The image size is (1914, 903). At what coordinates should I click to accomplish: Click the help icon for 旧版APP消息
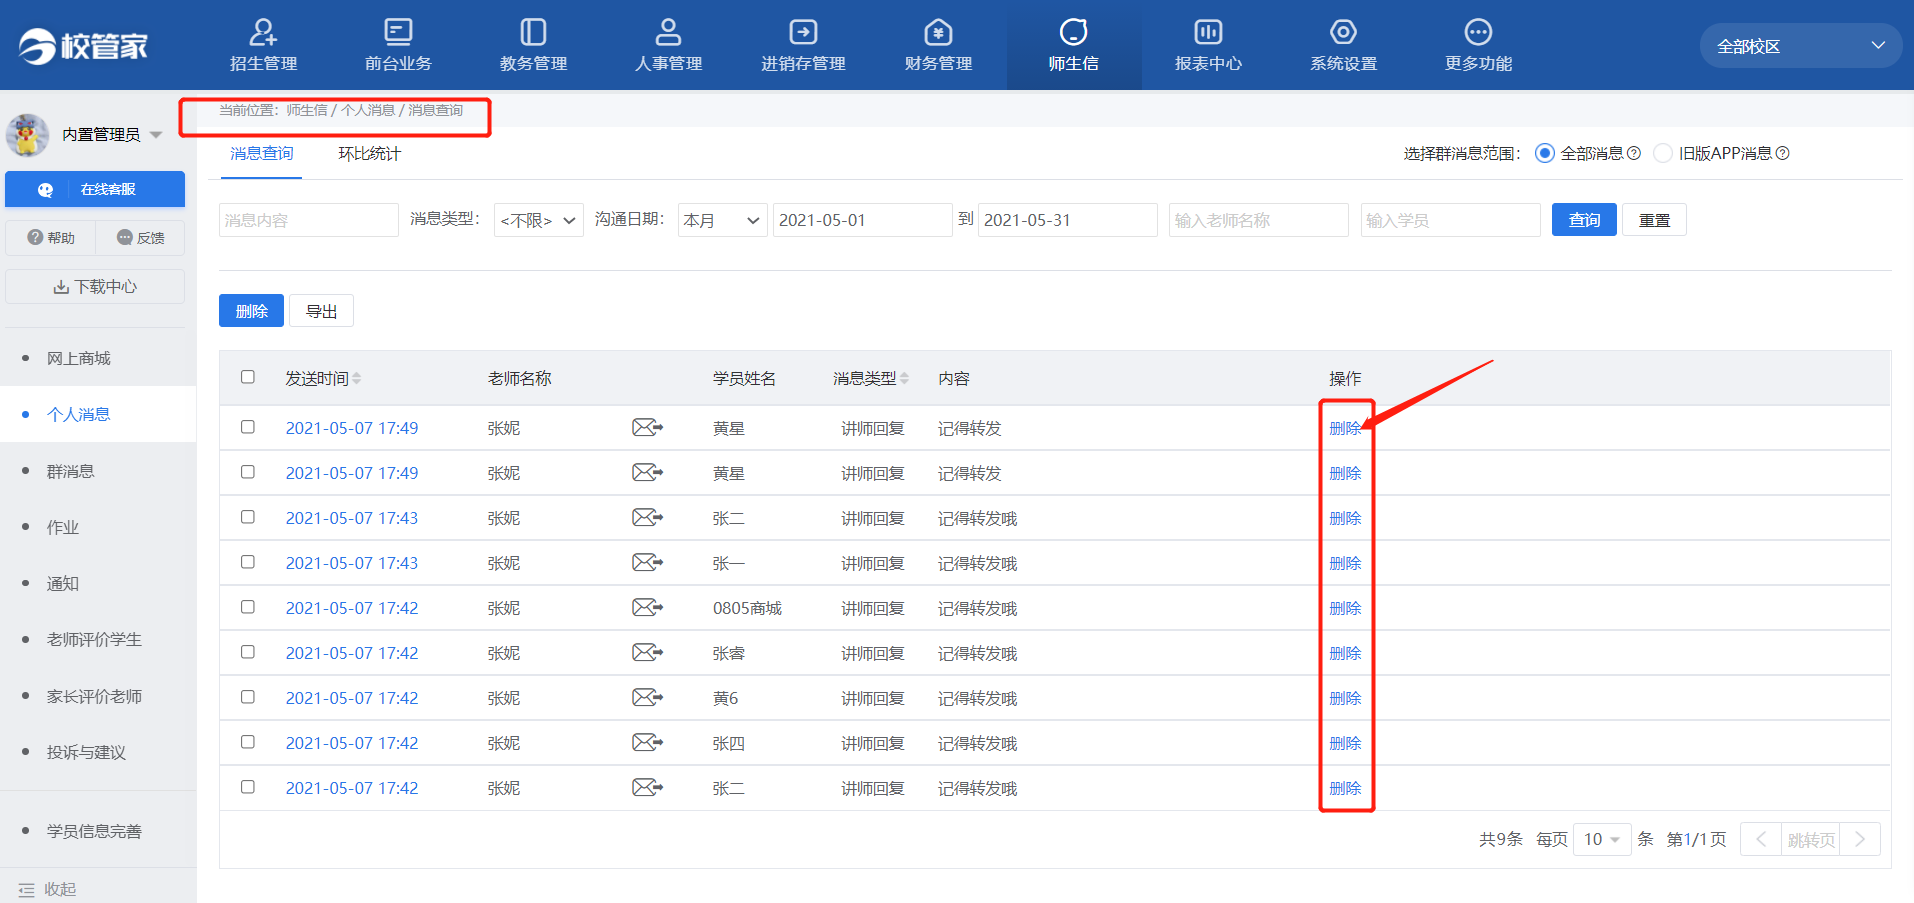point(1782,153)
